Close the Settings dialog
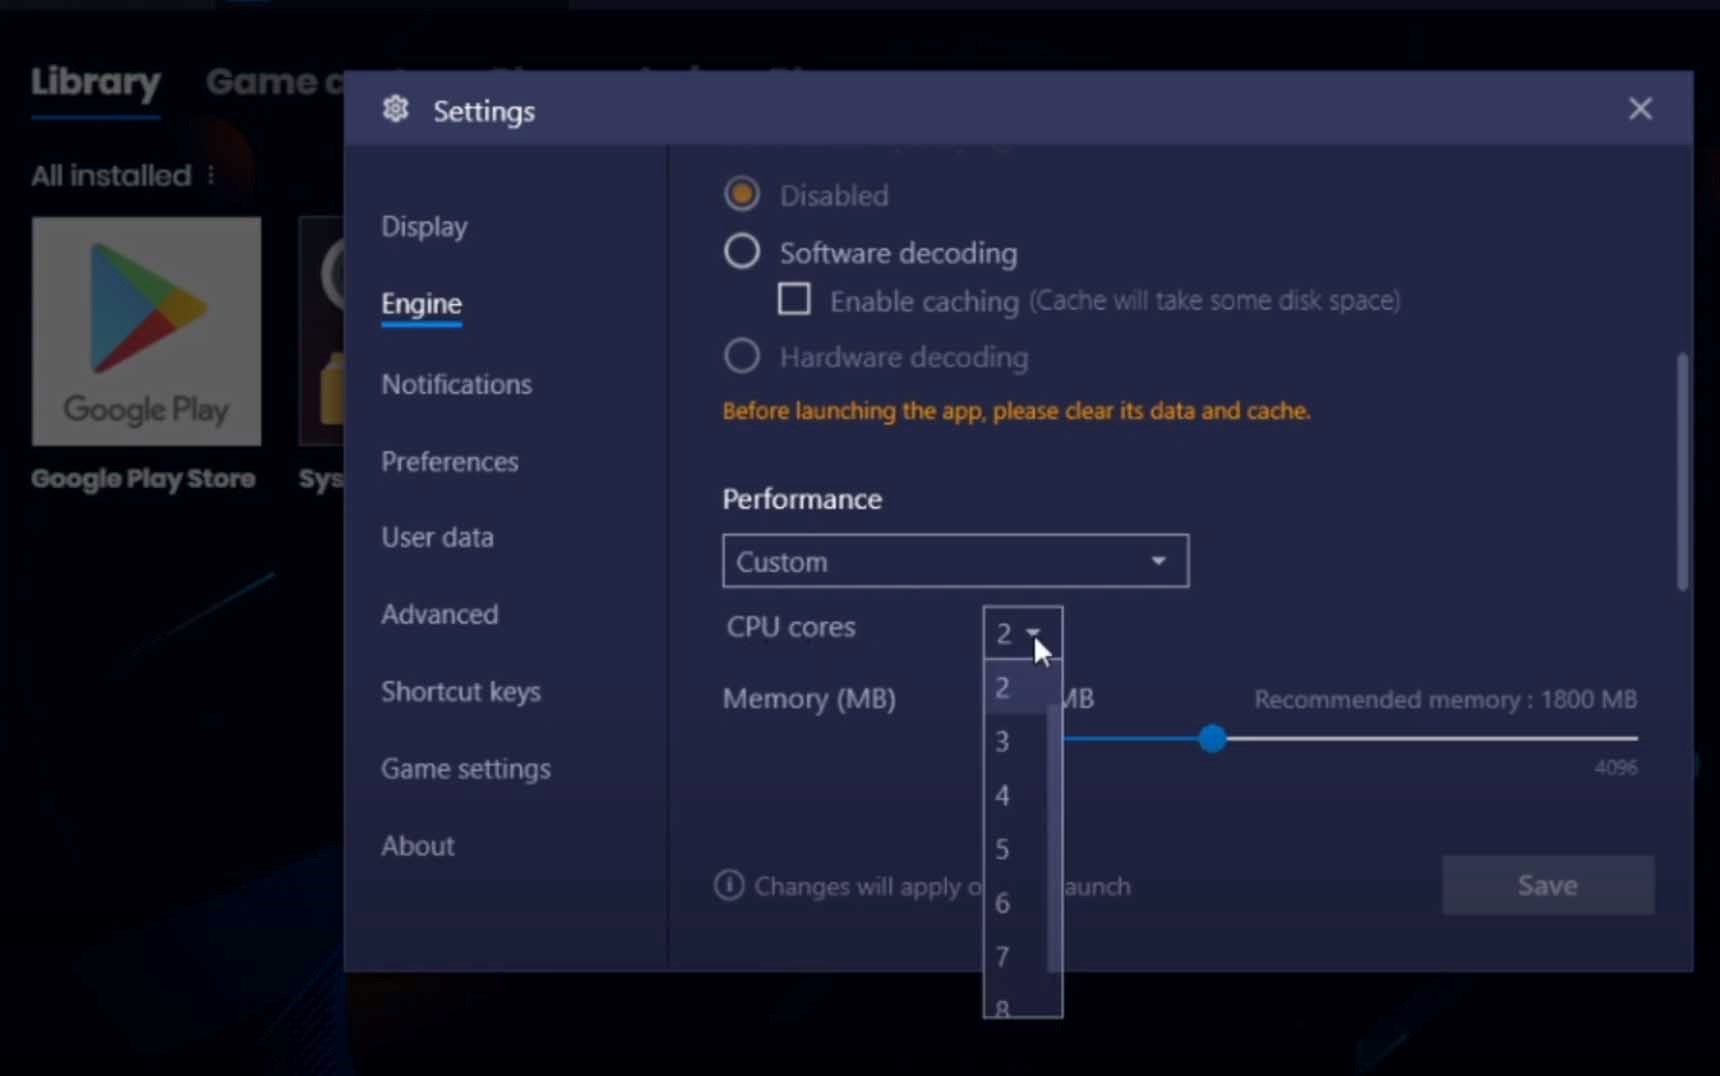Screen dimensions: 1720x1076 pos(1639,109)
